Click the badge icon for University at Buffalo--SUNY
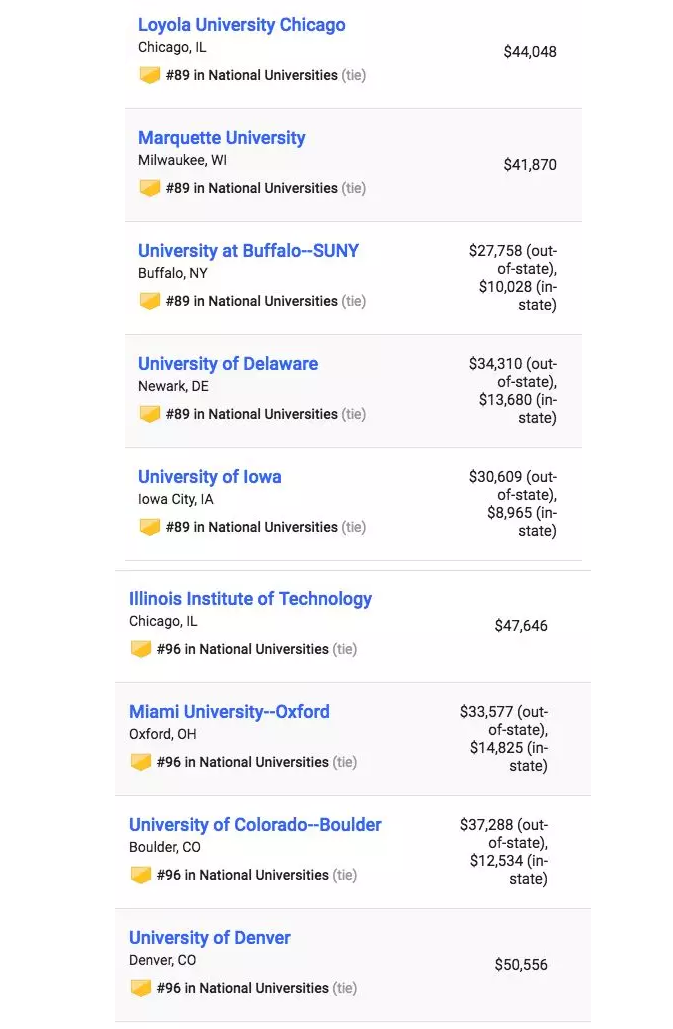673x1029 pixels. click(x=150, y=301)
